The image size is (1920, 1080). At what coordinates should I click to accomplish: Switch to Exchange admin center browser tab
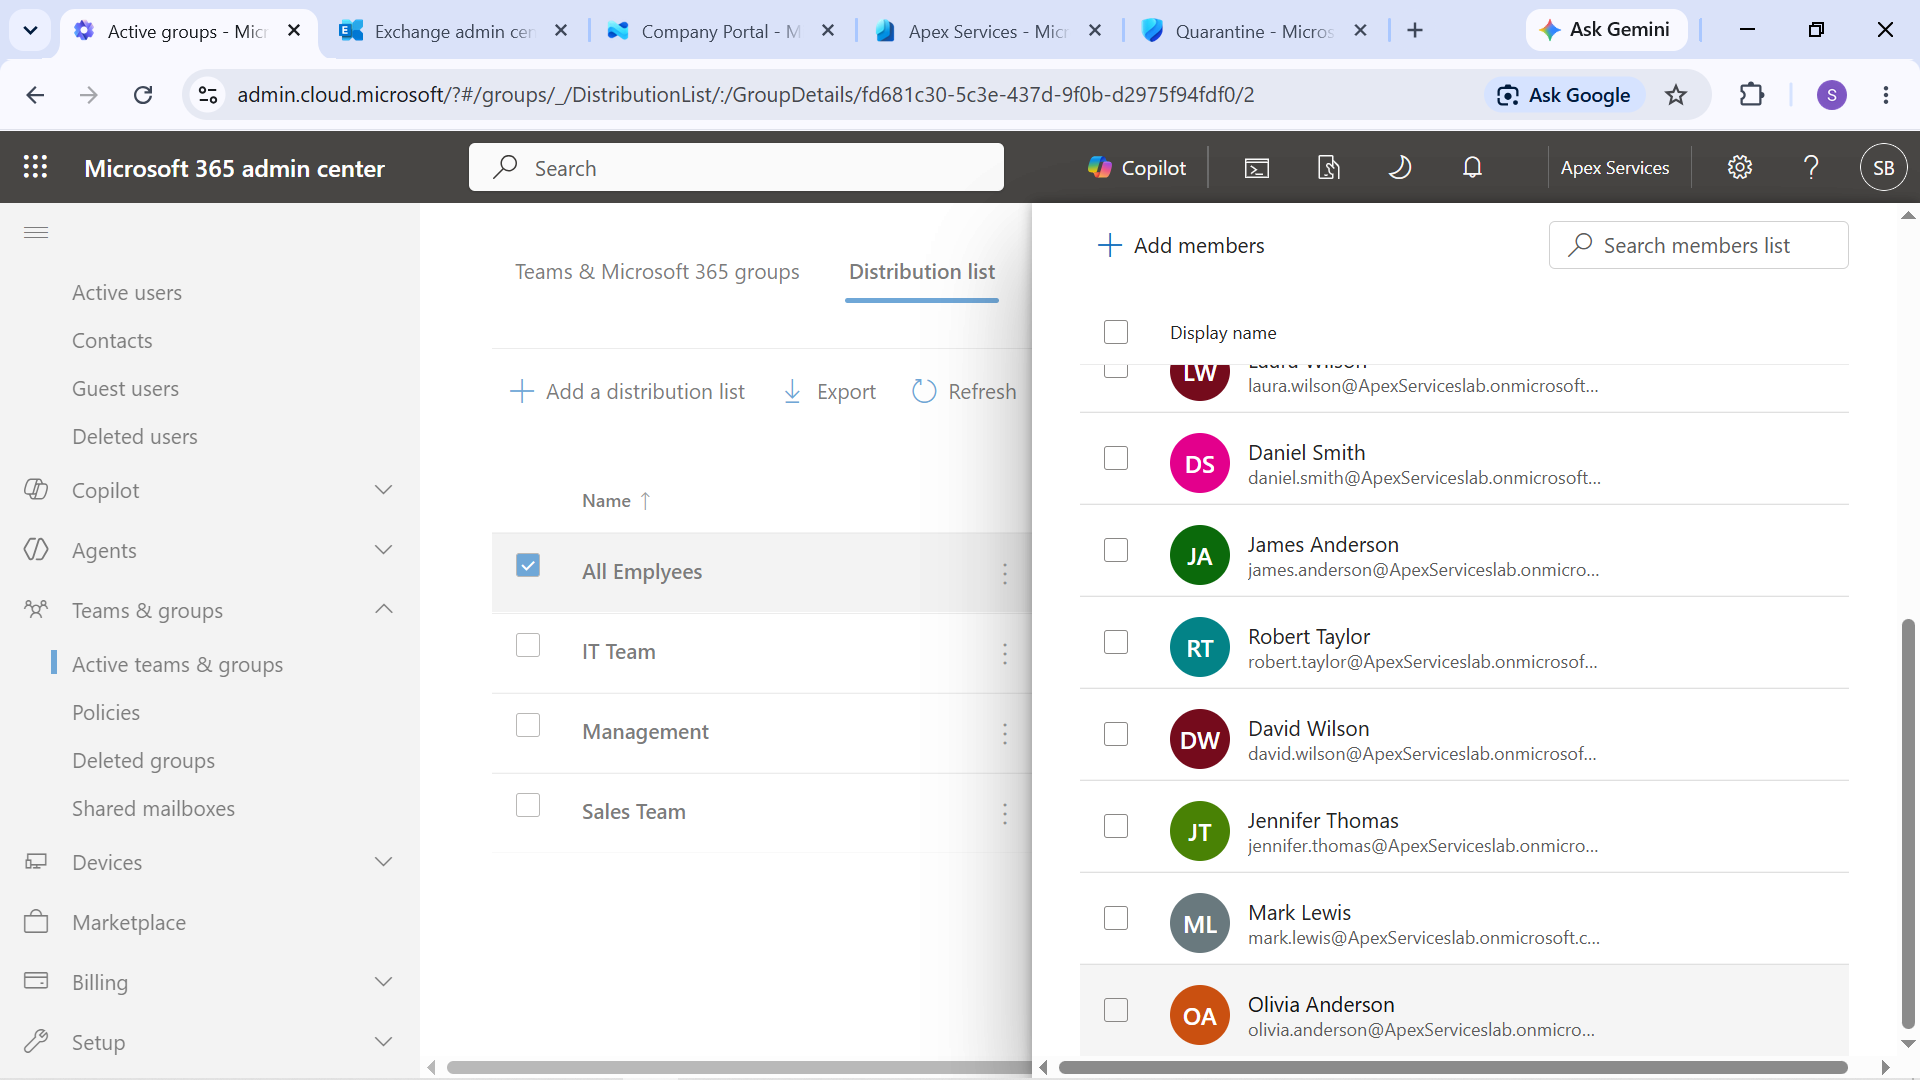(453, 31)
